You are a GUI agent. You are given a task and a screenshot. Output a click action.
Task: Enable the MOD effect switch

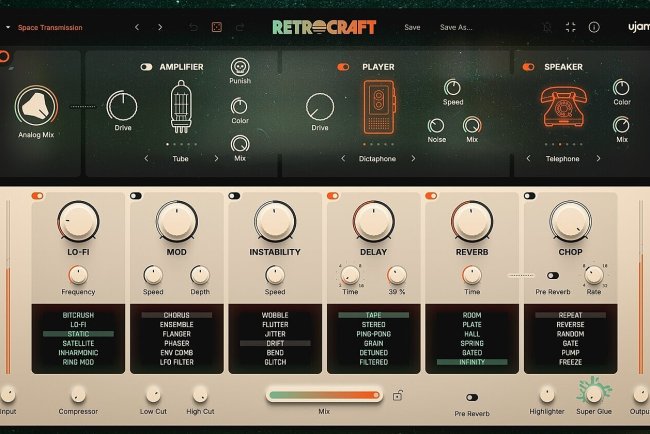(x=136, y=196)
